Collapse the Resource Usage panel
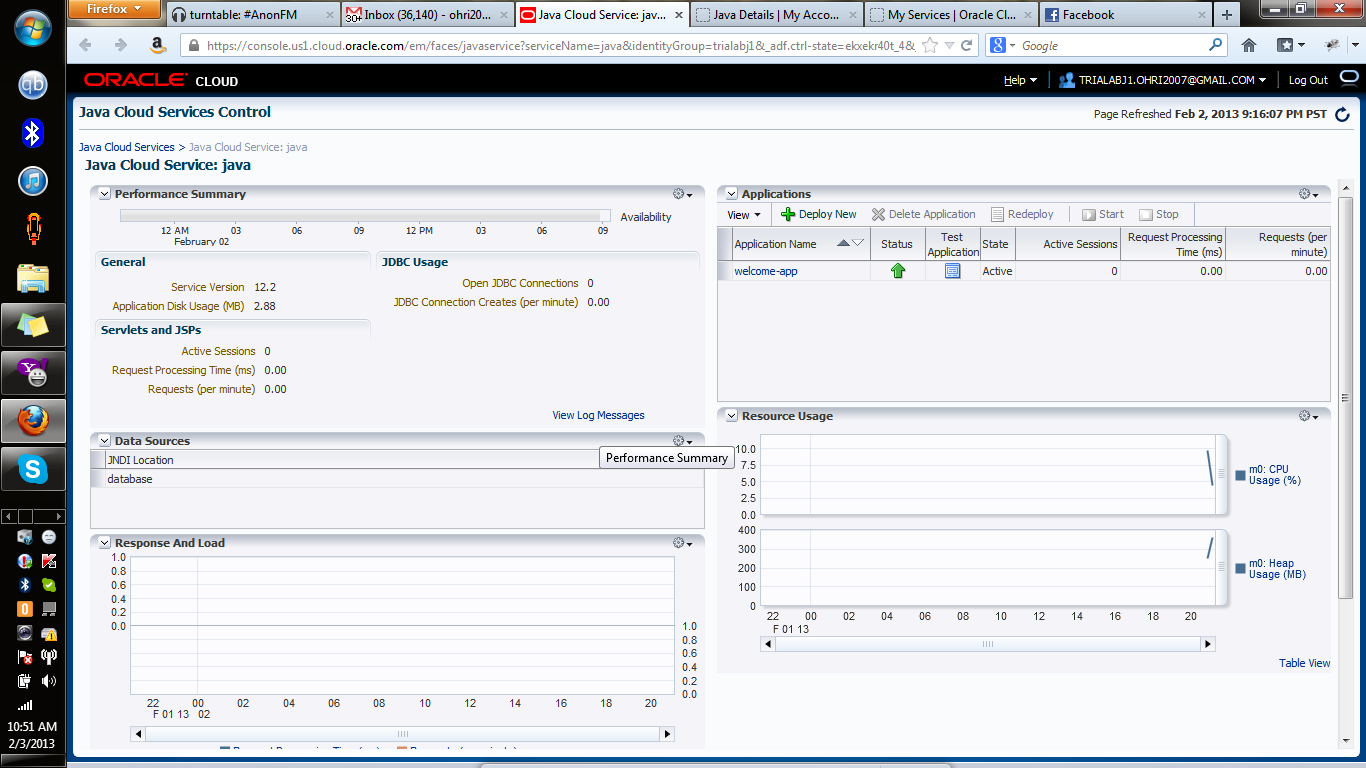 point(732,416)
